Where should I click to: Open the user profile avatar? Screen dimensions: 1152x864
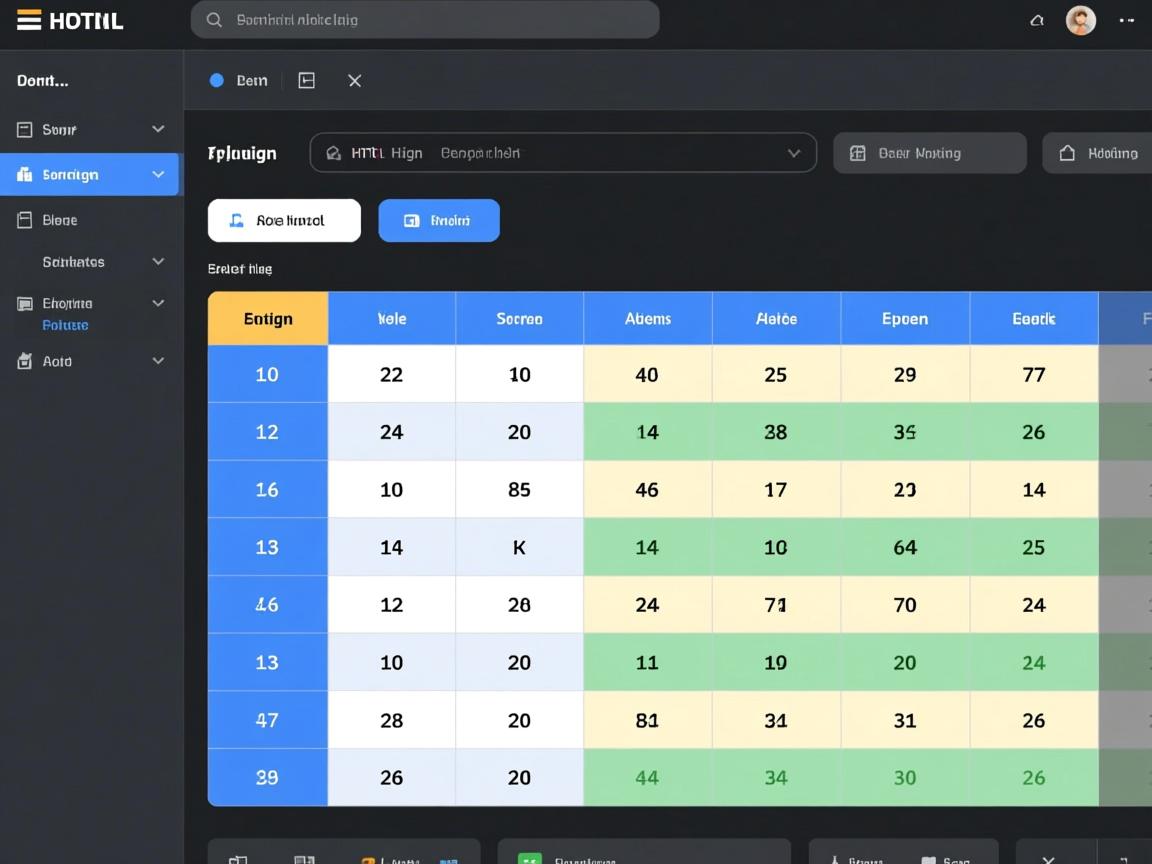(x=1080, y=20)
